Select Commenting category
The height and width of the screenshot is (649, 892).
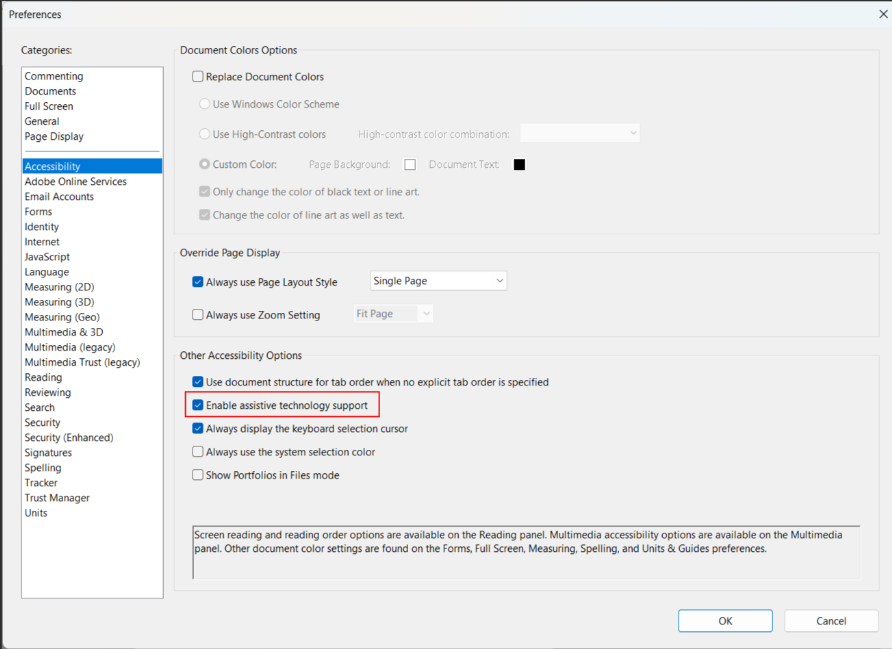click(x=92, y=76)
